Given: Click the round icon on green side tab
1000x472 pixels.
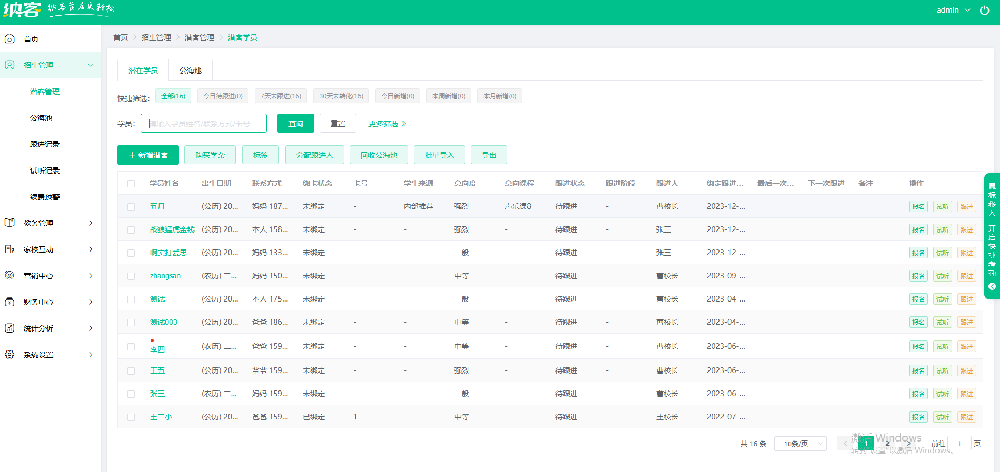Looking at the screenshot, I should 992,288.
